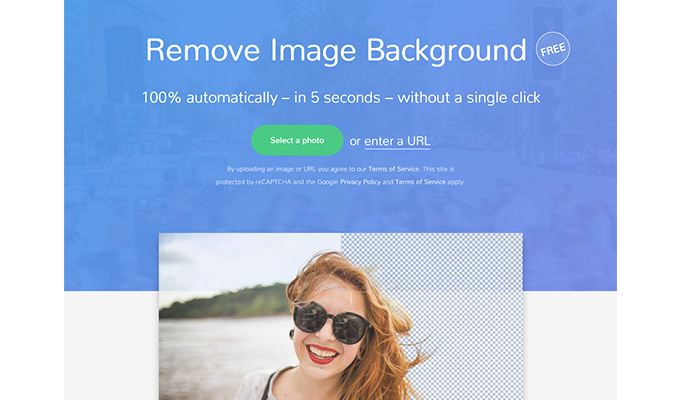Click the woman's smiling mouth in photo
Image resolution: width=680 pixels, height=400 pixels.
coord(323,354)
